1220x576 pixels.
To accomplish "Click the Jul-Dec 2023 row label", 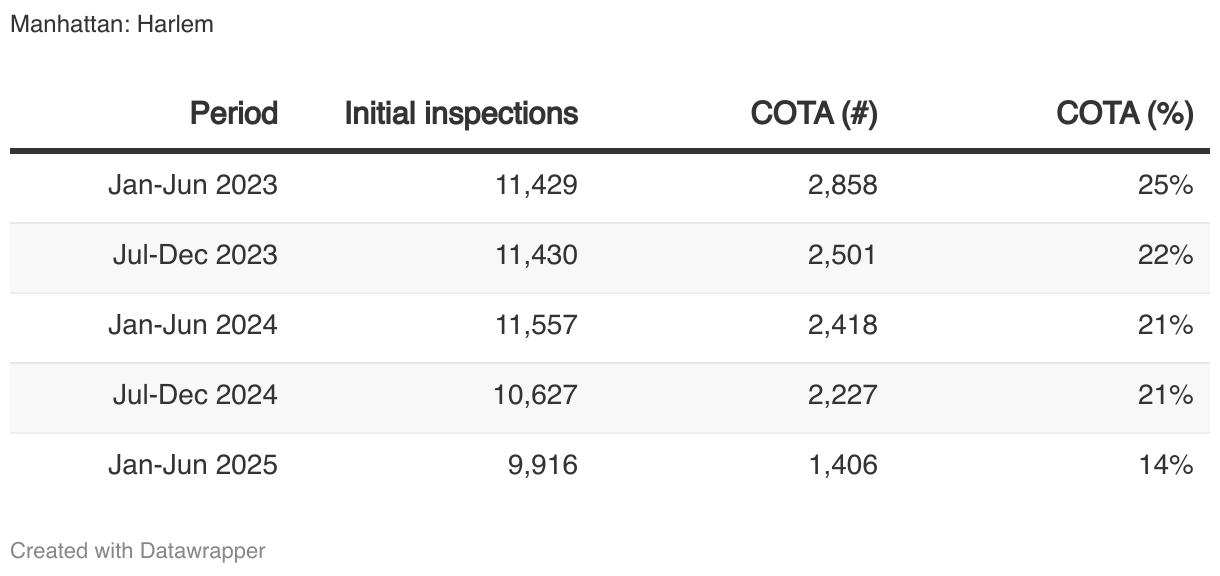I will click(x=195, y=255).
